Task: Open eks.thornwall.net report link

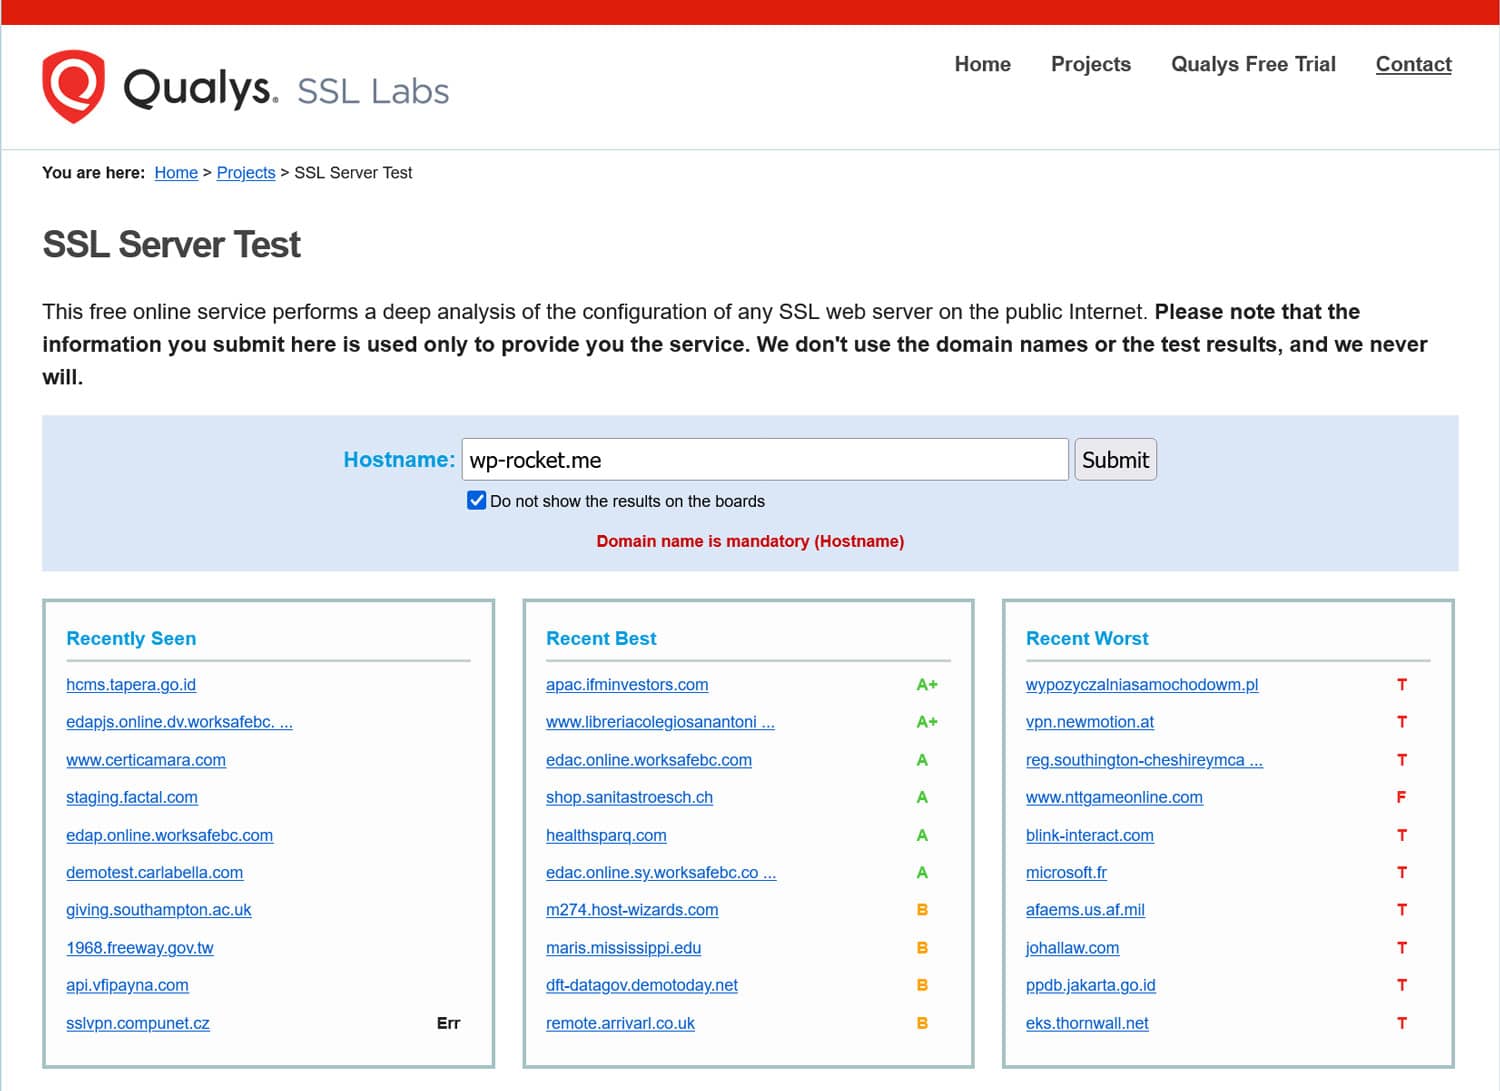Action: pos(1087,1023)
